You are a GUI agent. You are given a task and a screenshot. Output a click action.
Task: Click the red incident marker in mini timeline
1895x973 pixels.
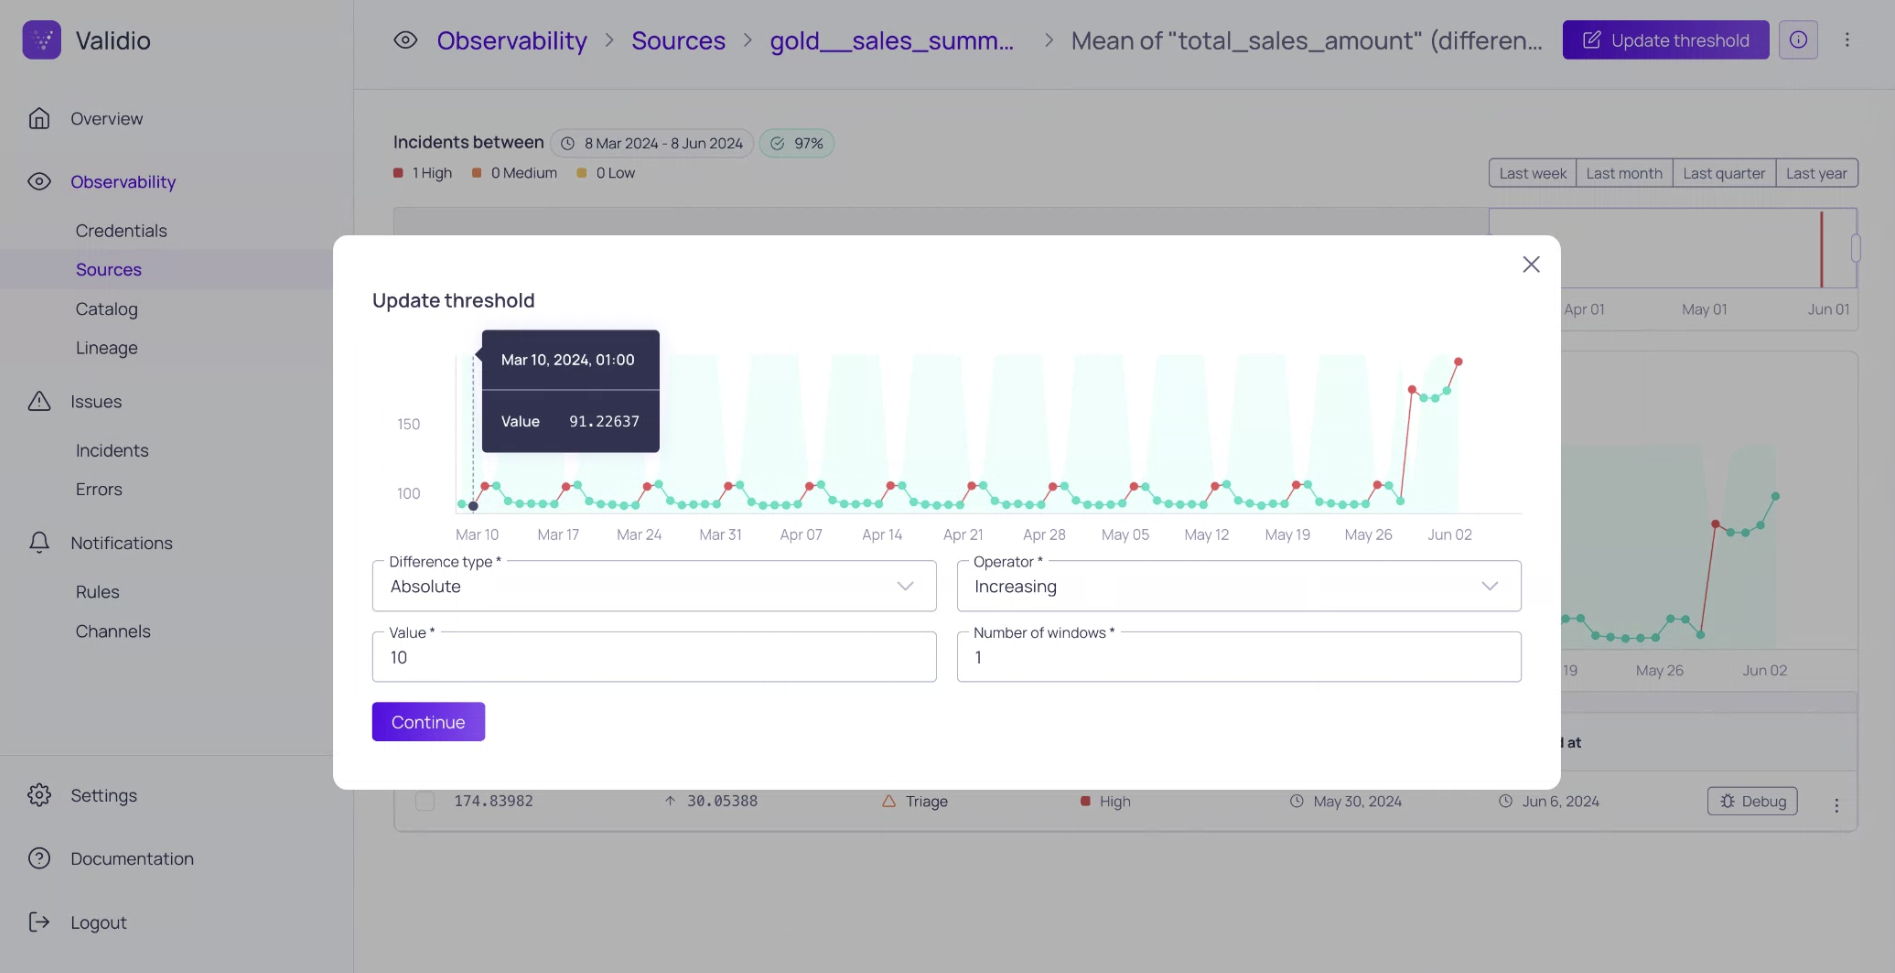(1821, 249)
